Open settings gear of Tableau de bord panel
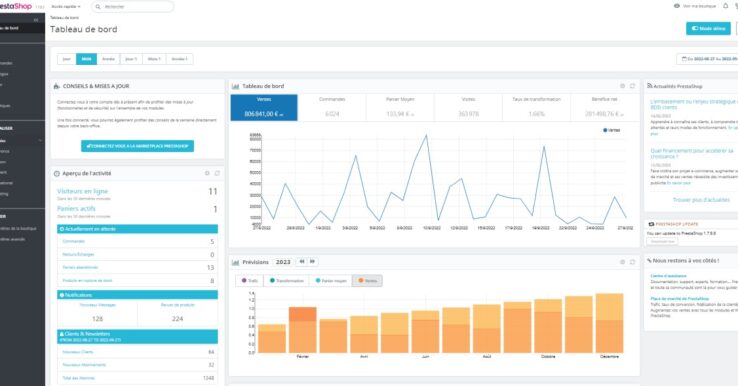 (622, 86)
